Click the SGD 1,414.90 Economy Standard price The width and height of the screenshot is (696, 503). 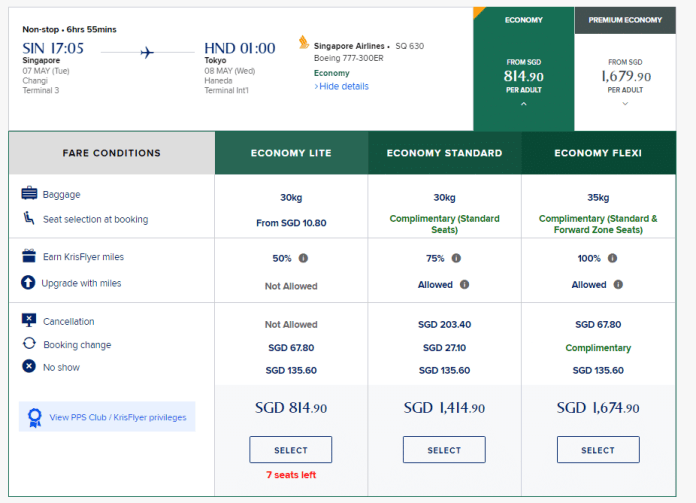[x=444, y=408]
